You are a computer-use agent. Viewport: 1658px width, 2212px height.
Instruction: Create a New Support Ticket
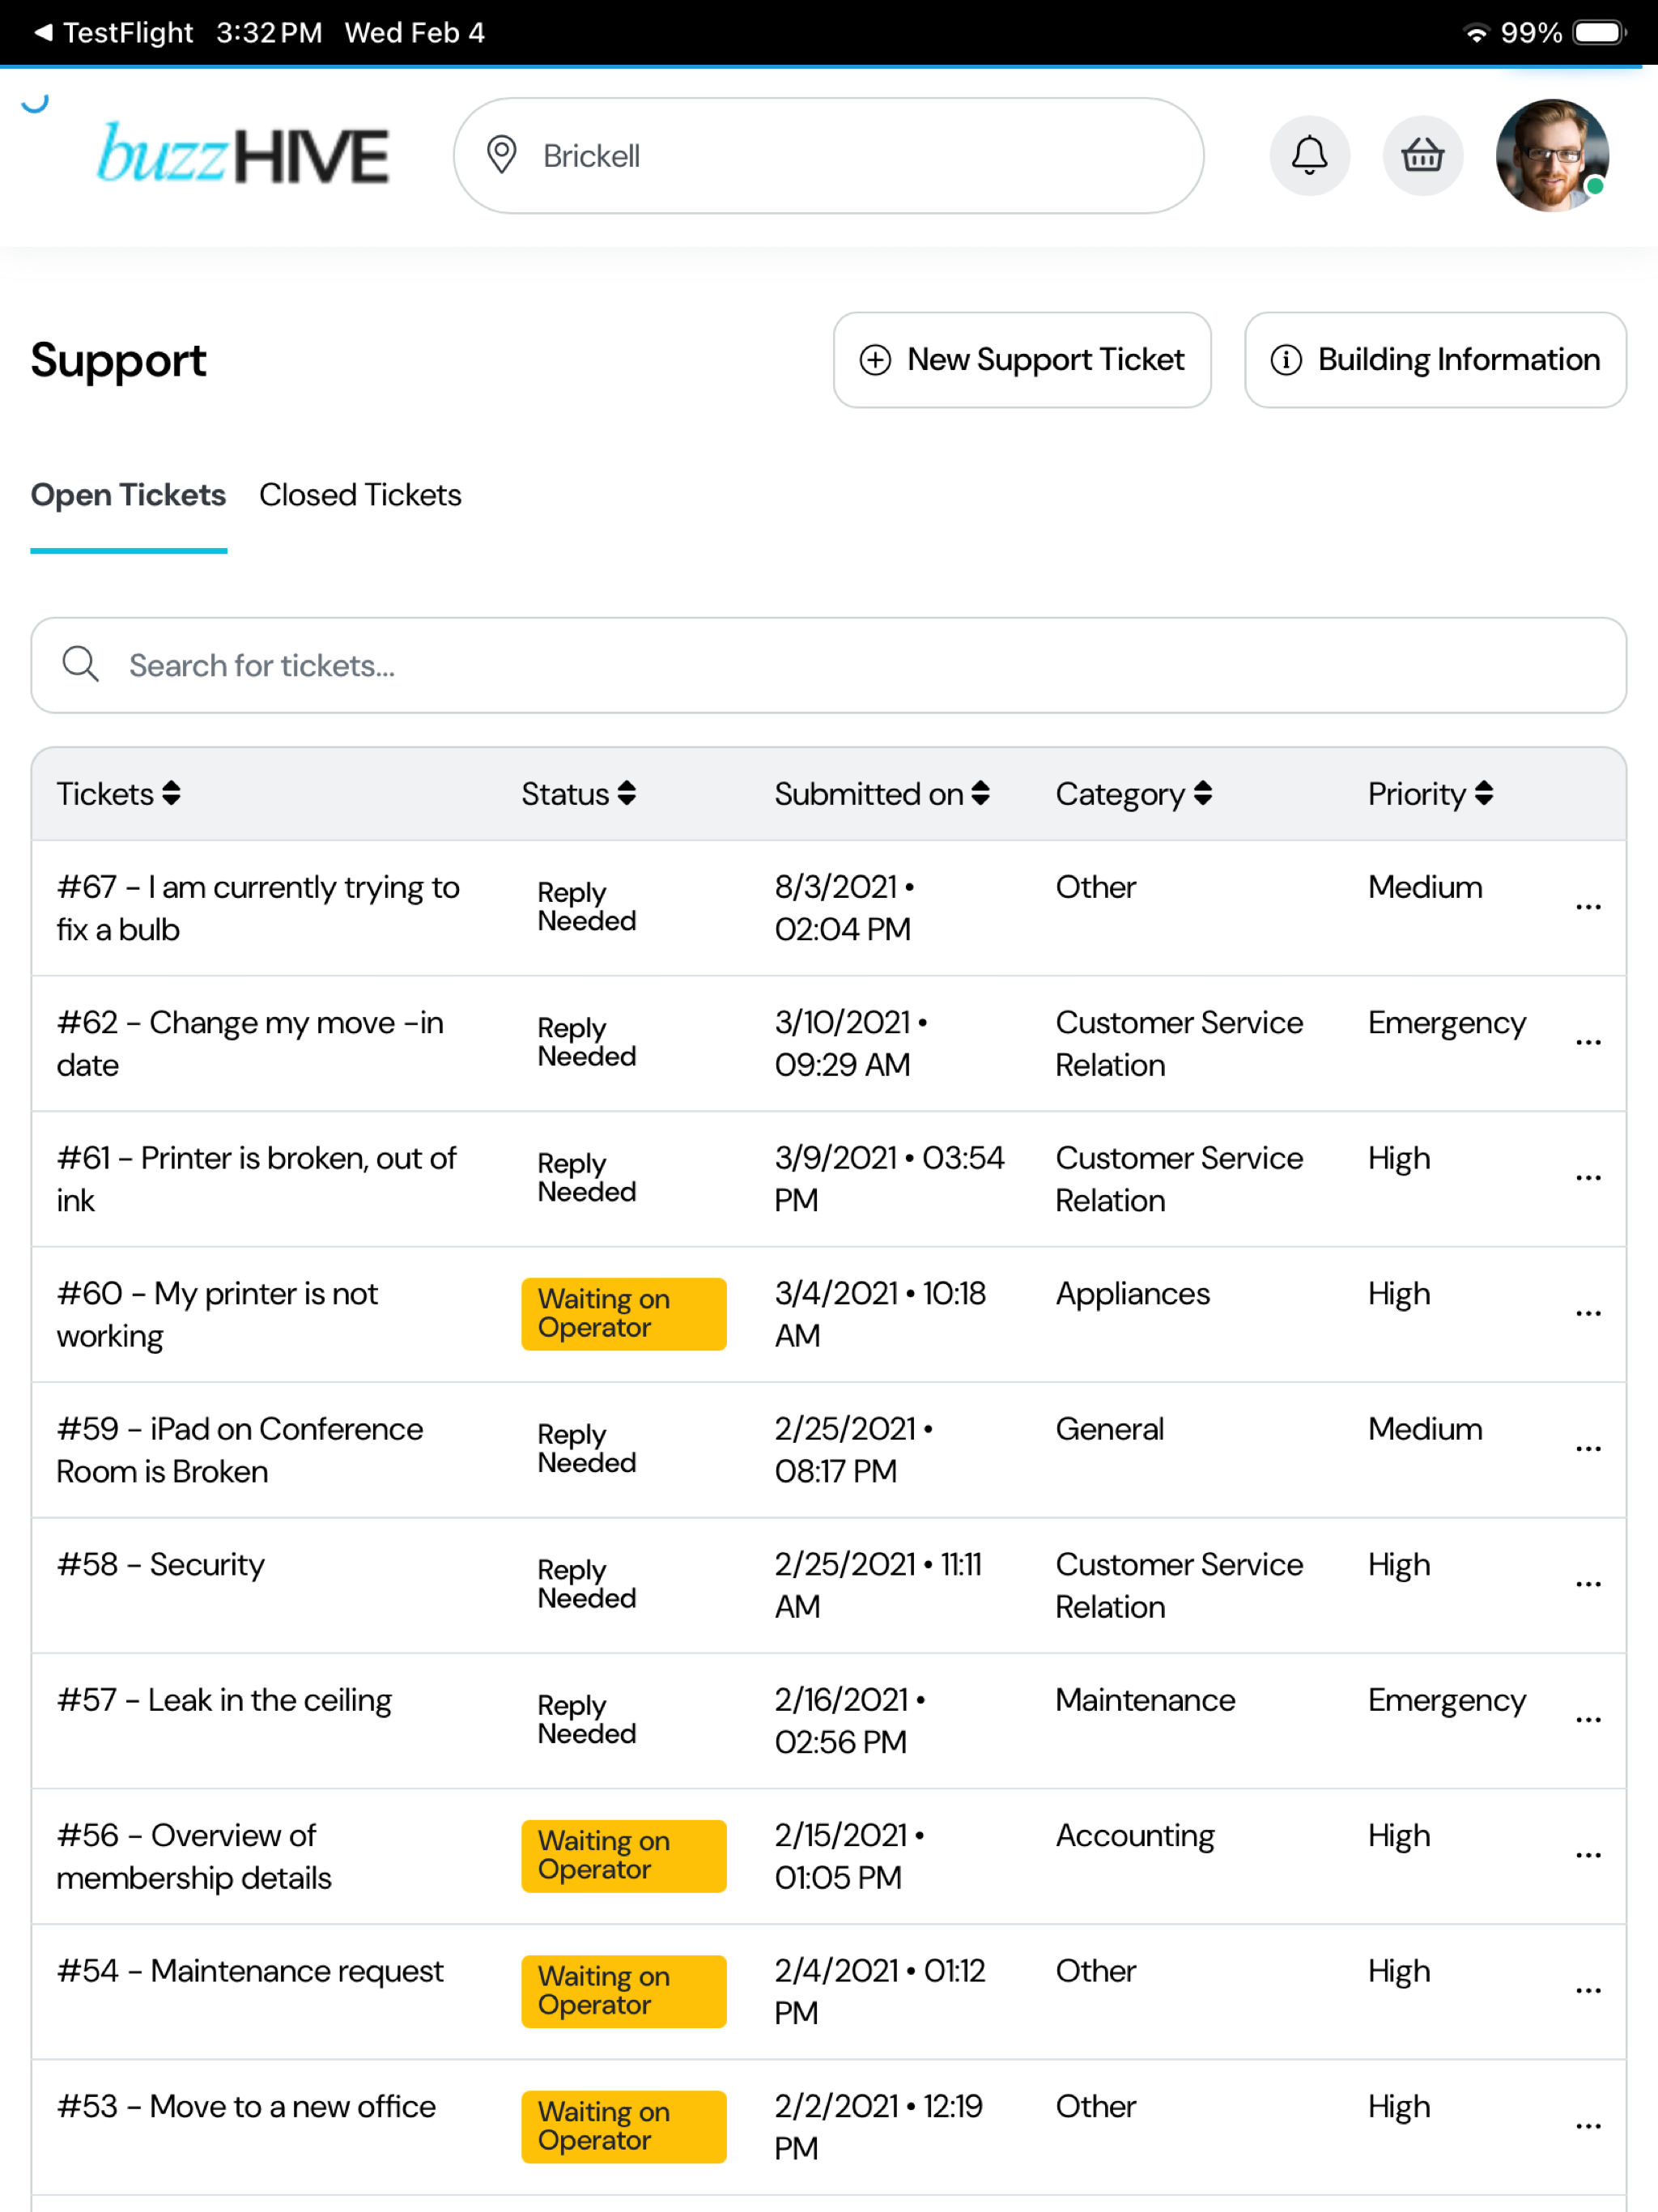[x=1022, y=360]
